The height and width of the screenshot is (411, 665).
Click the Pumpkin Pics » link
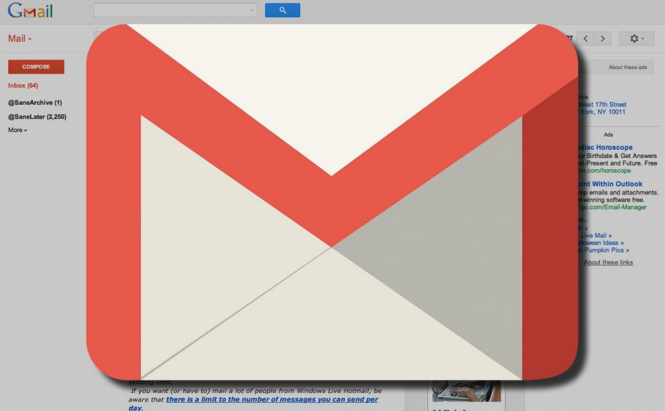[606, 250]
